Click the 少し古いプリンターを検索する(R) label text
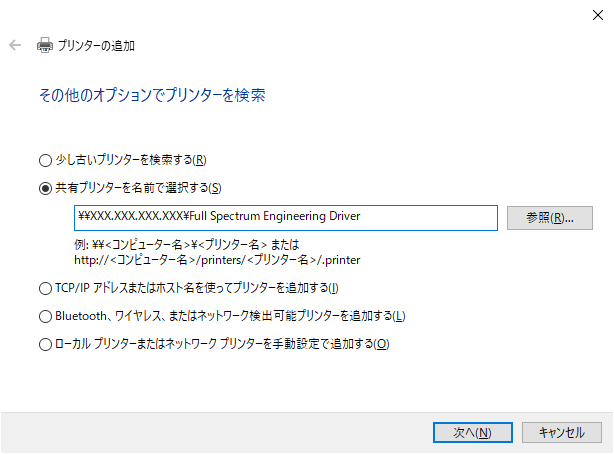The height and width of the screenshot is (454, 614). 131,160
